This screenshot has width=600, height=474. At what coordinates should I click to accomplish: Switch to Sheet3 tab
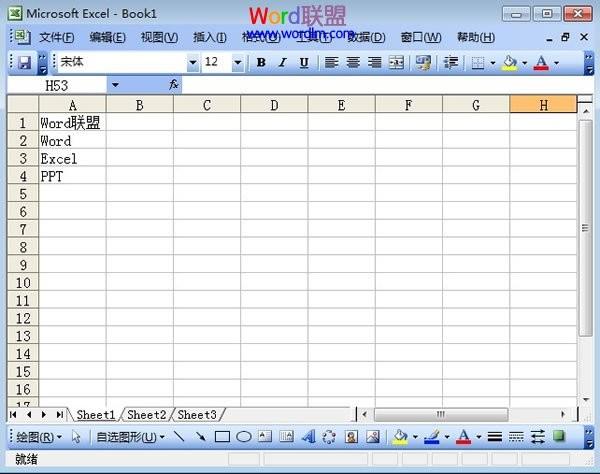click(x=197, y=415)
